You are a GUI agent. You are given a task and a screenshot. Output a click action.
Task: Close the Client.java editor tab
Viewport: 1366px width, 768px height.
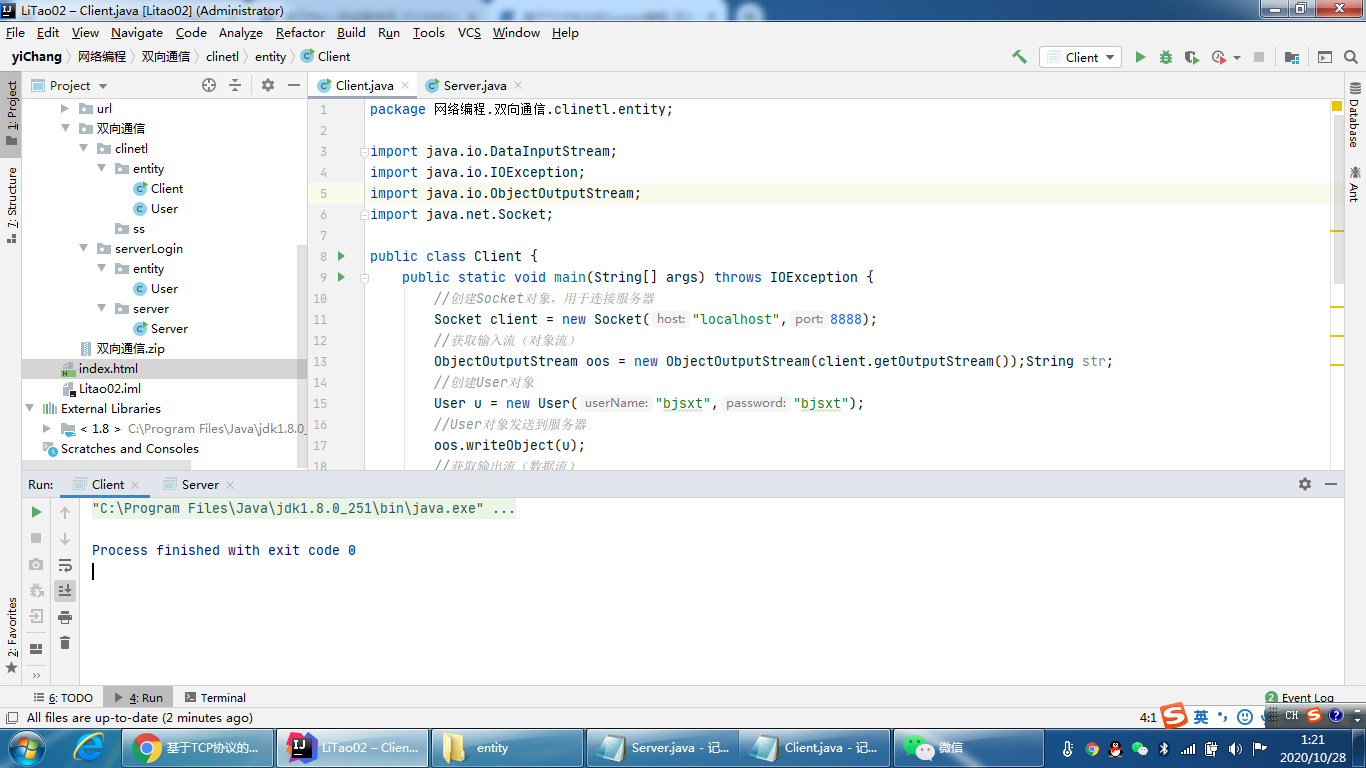(404, 86)
